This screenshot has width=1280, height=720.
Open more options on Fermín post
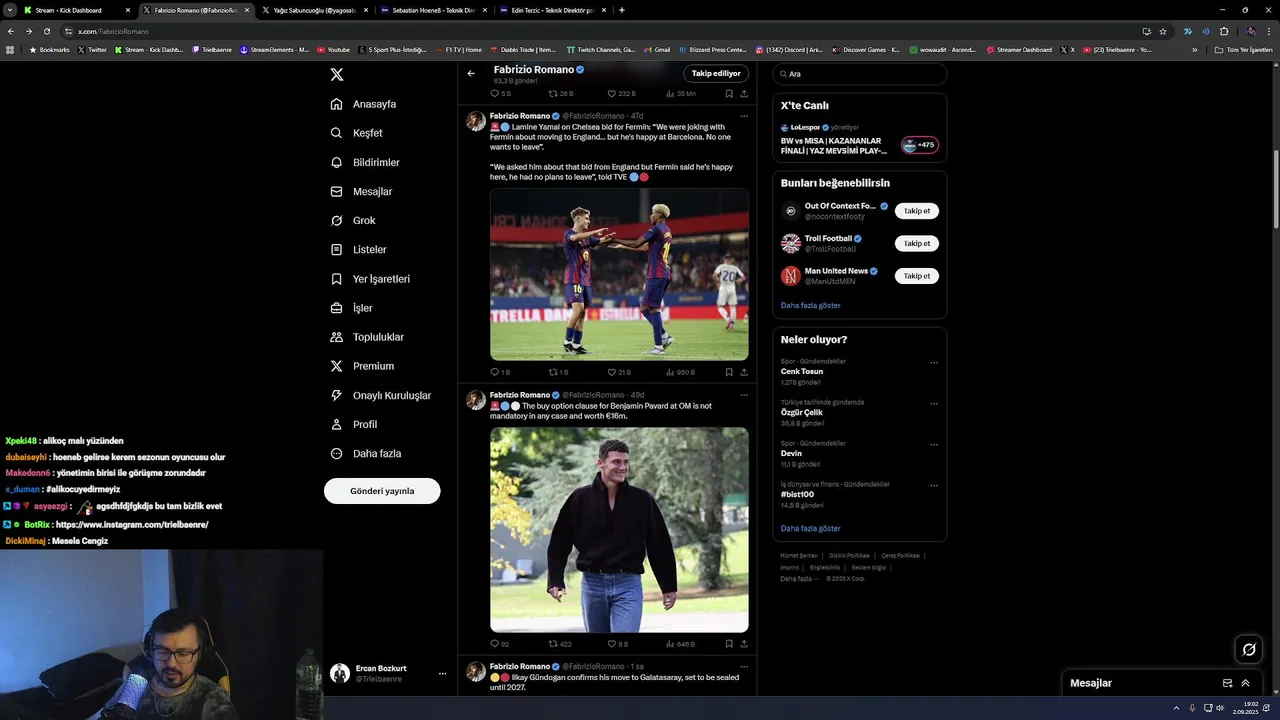pos(743,116)
